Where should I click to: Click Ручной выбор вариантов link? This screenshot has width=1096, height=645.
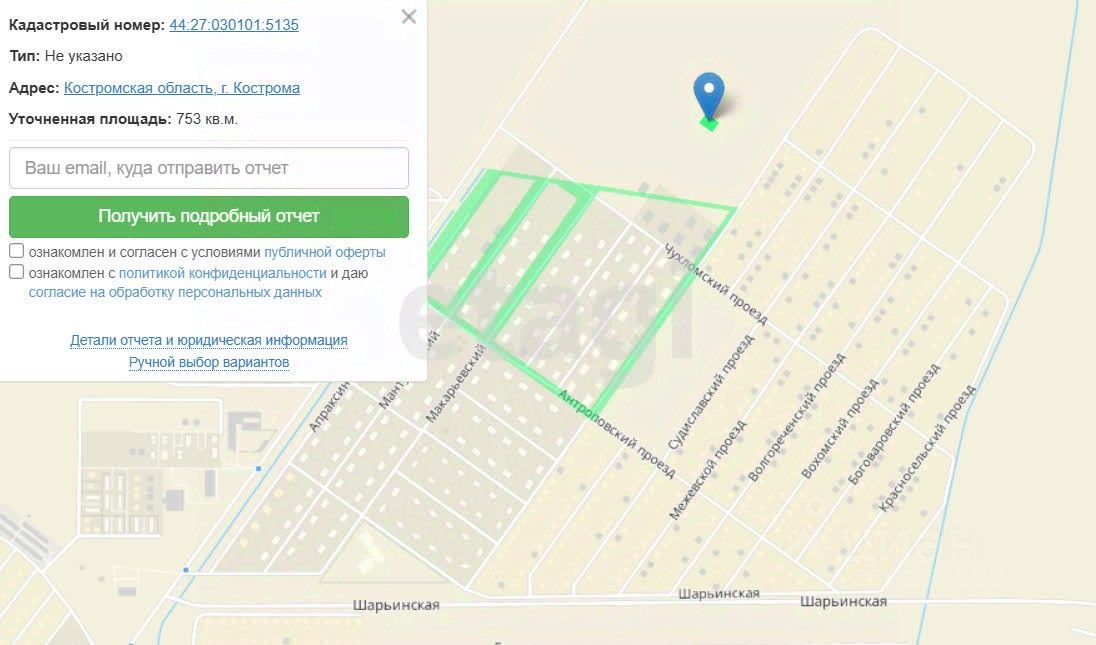click(x=208, y=362)
